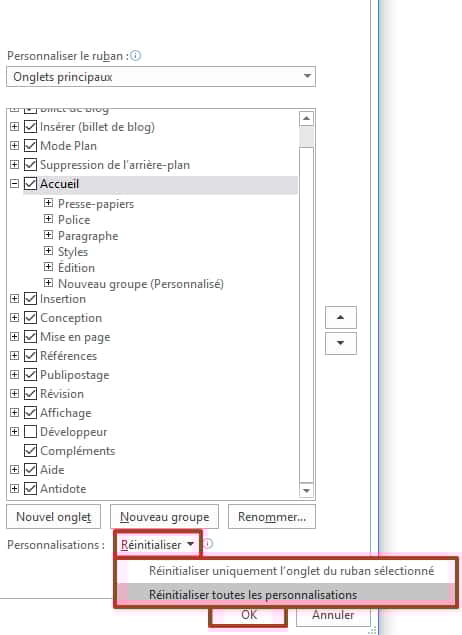The height and width of the screenshot is (635, 462).
Task: Uncheck the Compléments checkbox
Action: 30,451
